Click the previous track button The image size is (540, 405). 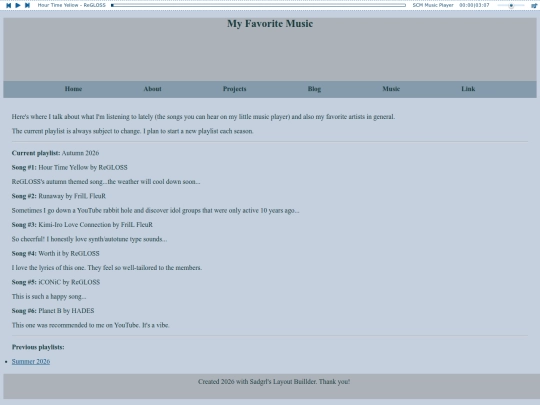coord(9,5)
